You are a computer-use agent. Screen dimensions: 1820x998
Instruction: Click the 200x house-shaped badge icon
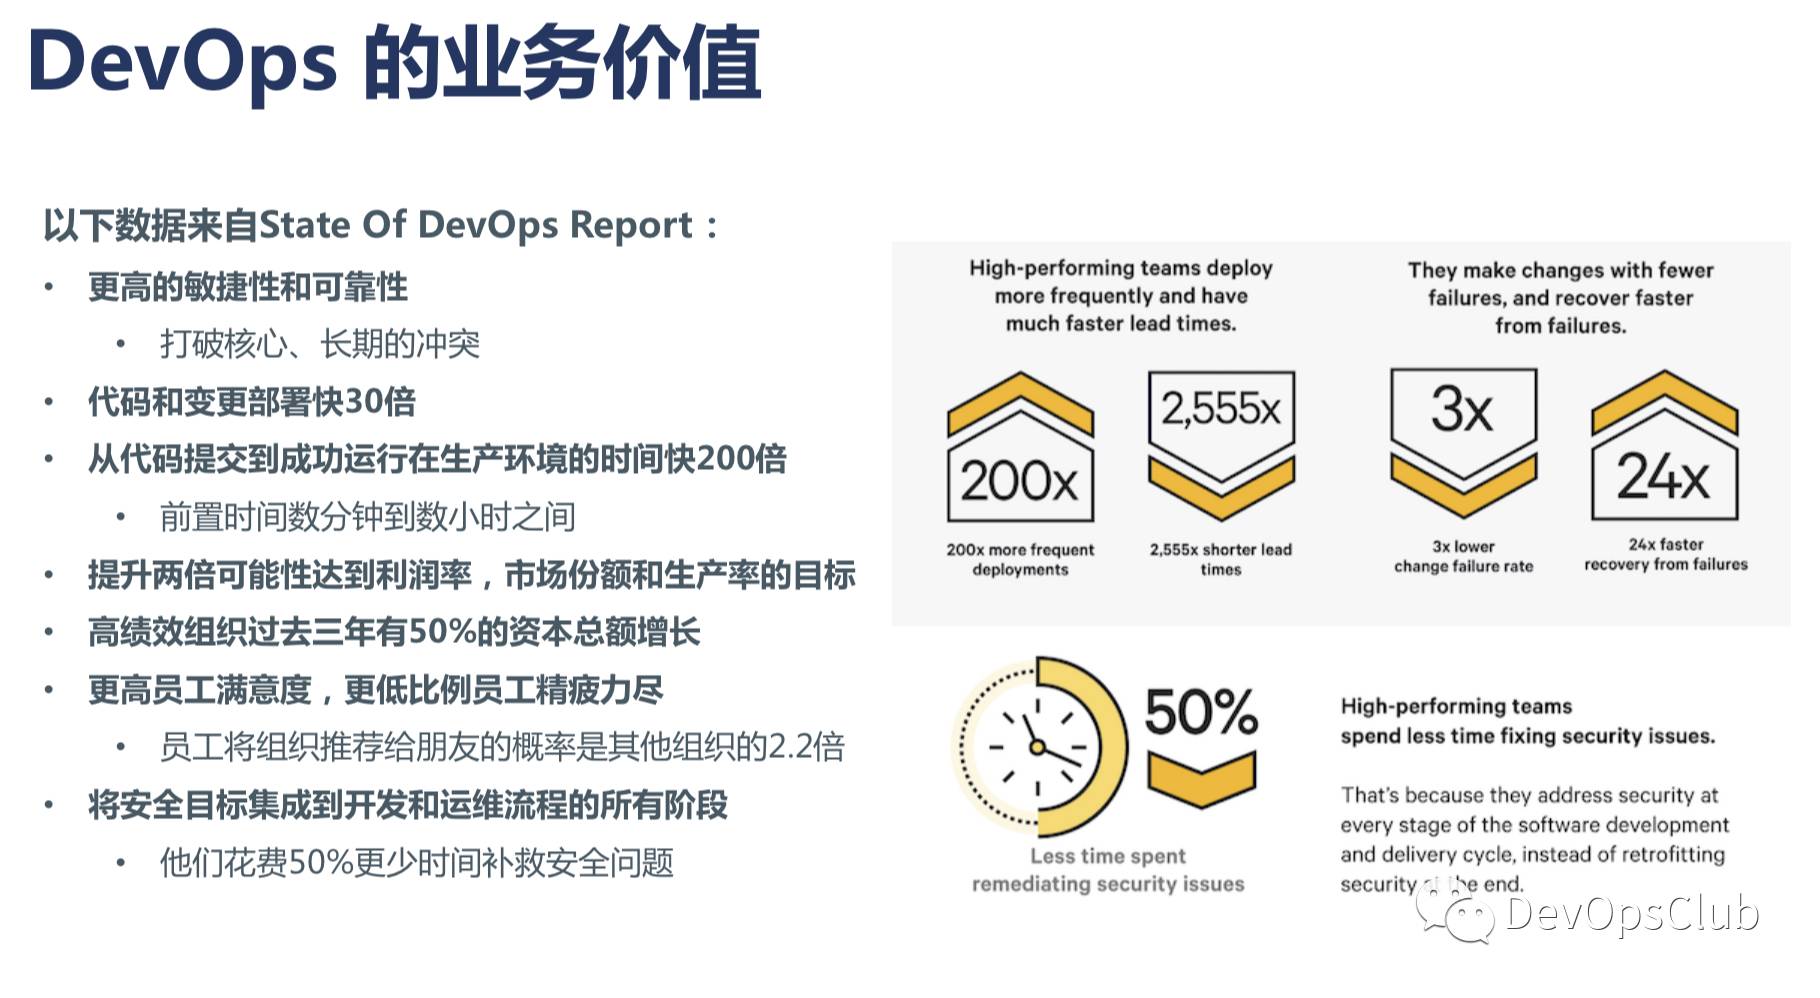[1020, 447]
